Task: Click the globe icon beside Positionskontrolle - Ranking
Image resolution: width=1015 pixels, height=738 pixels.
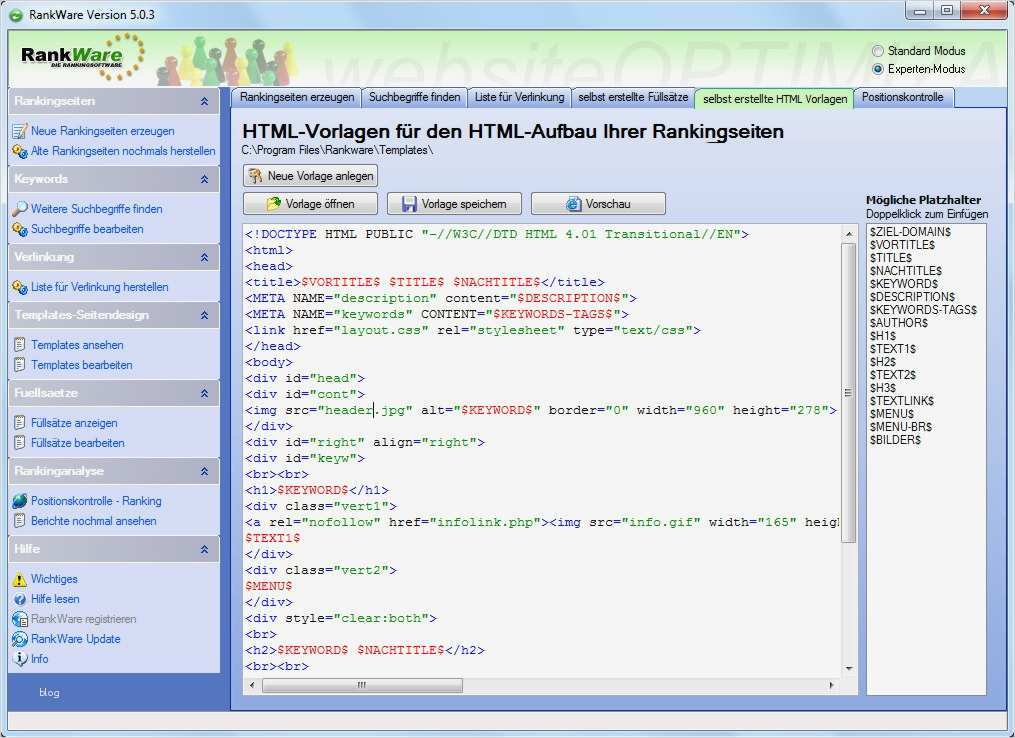Action: (x=19, y=501)
